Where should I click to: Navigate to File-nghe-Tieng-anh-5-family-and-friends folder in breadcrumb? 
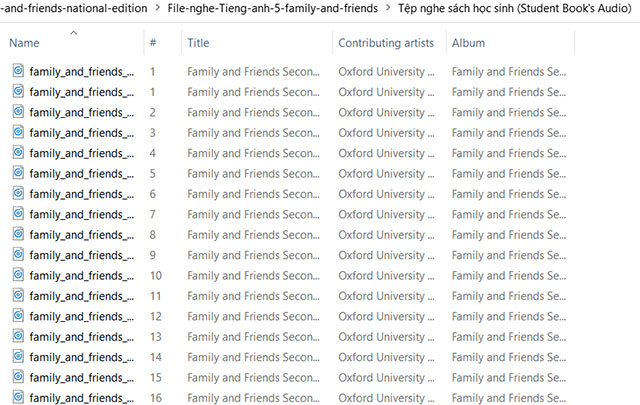click(x=273, y=10)
